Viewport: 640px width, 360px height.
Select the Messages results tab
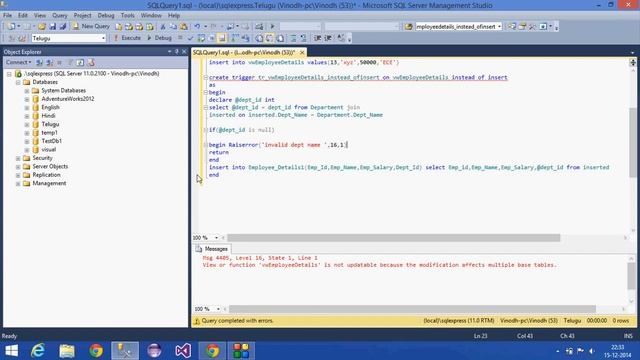(x=212, y=249)
